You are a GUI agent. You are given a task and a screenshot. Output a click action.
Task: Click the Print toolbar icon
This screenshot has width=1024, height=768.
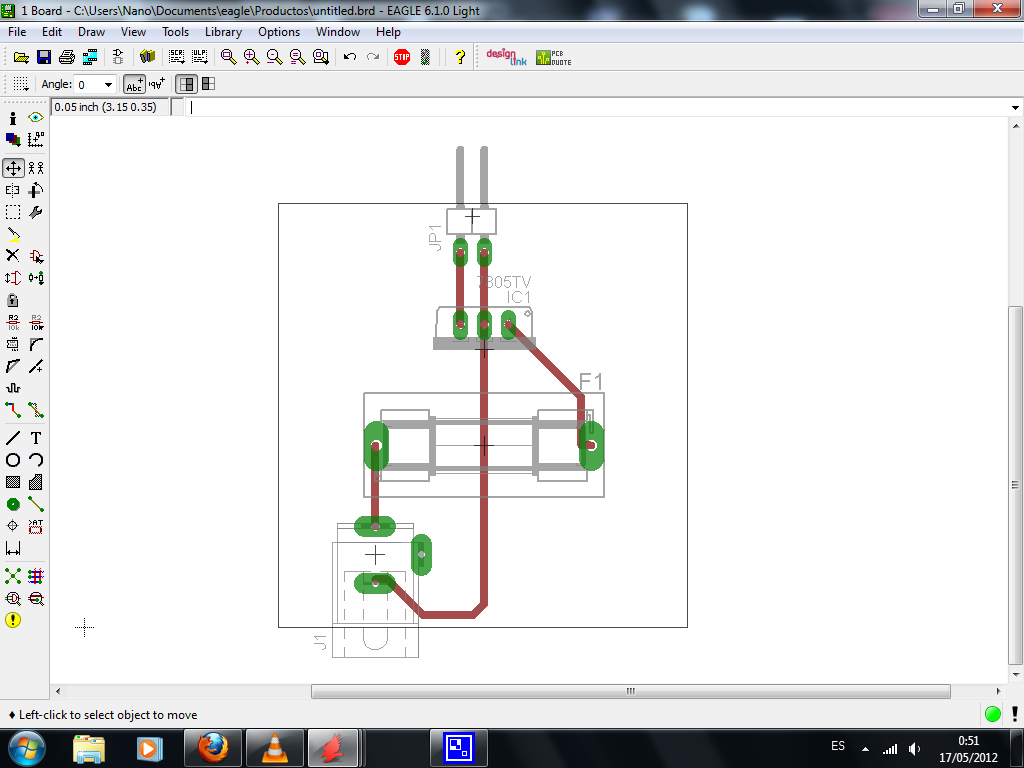coord(67,57)
